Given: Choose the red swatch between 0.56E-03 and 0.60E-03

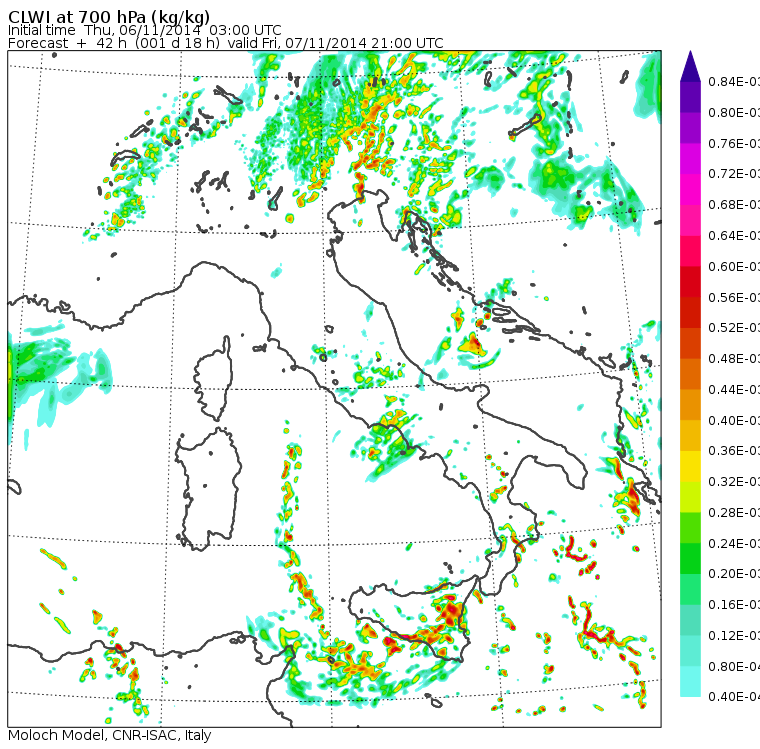Looking at the screenshot, I should pos(690,282).
